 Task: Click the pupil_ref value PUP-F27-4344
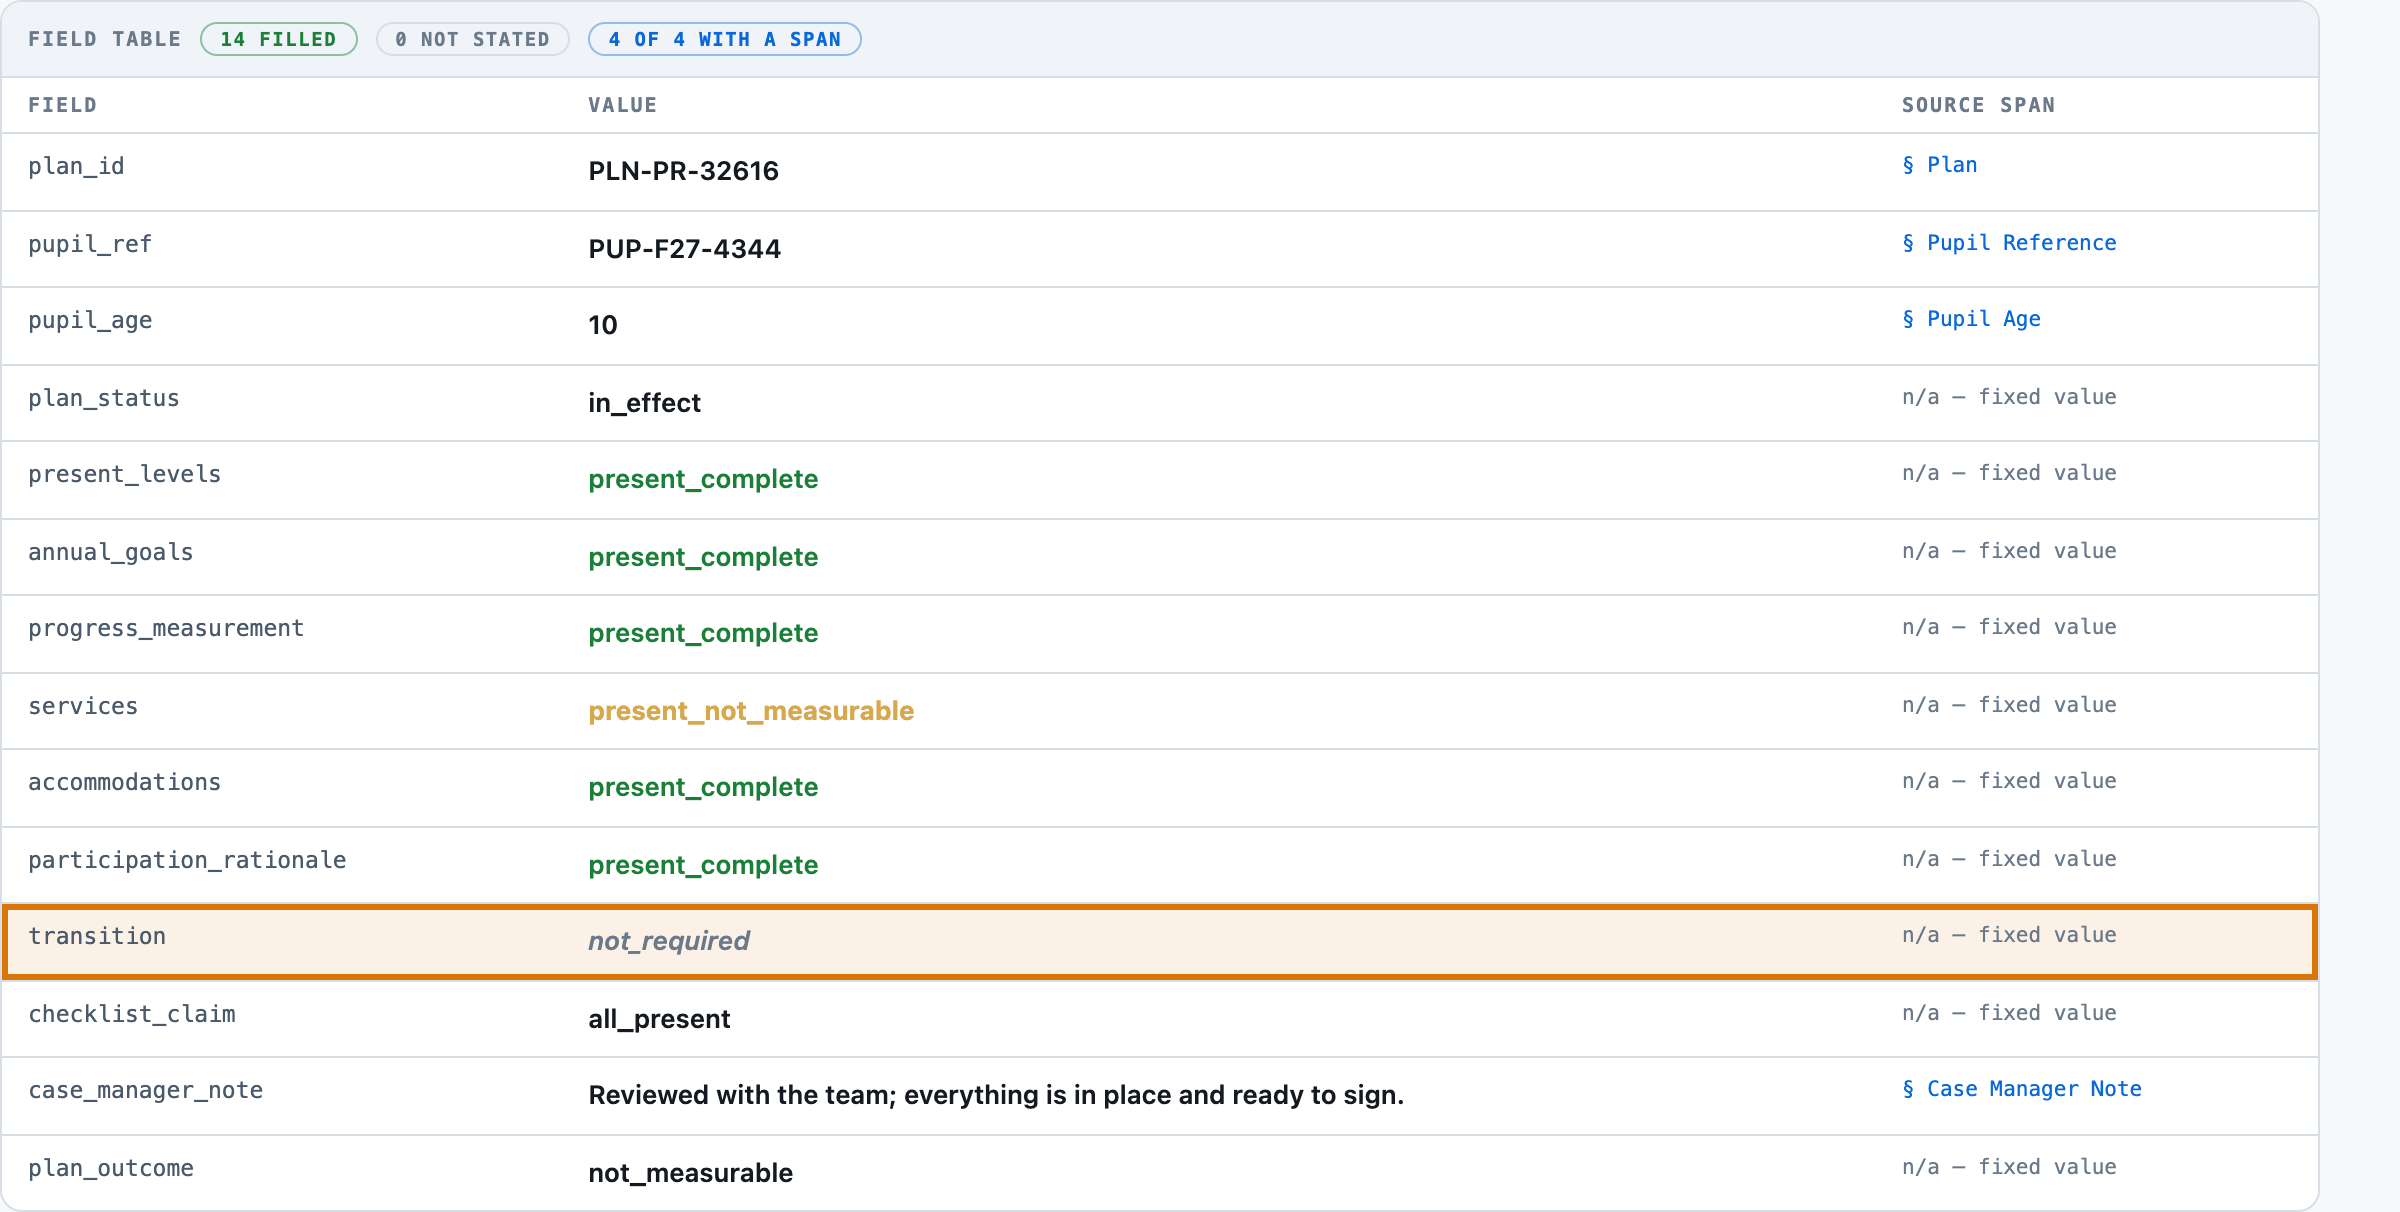tap(684, 249)
